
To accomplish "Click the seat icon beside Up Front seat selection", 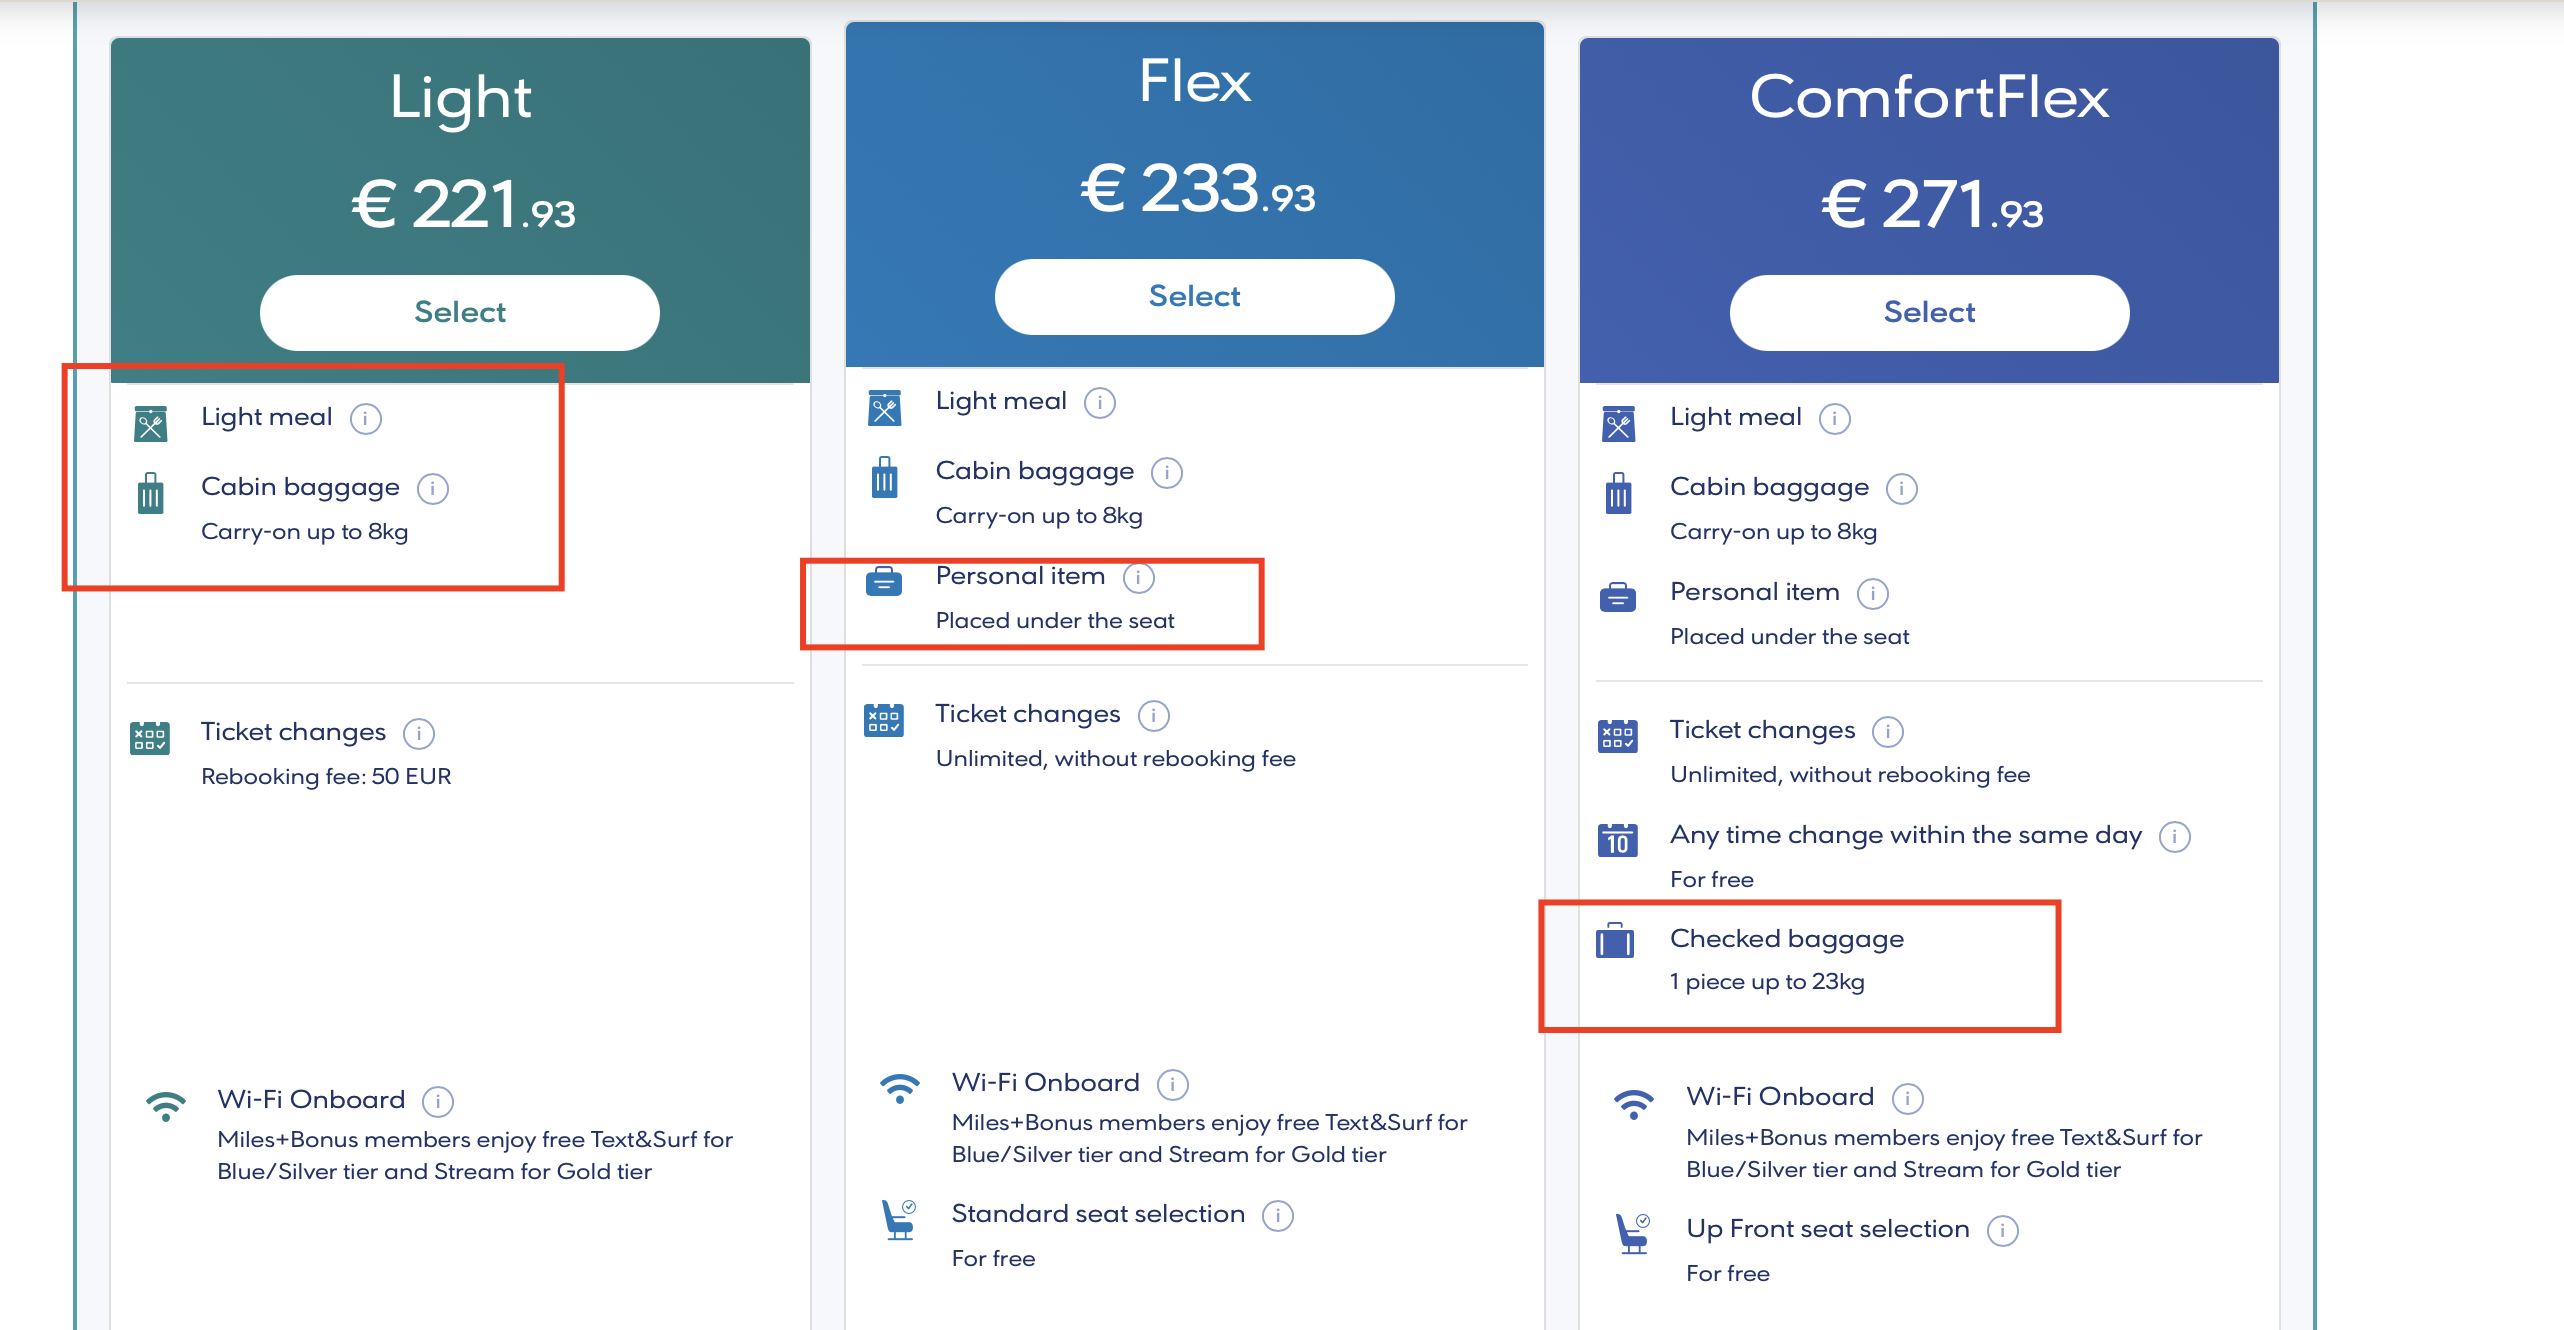I will tap(1633, 1233).
